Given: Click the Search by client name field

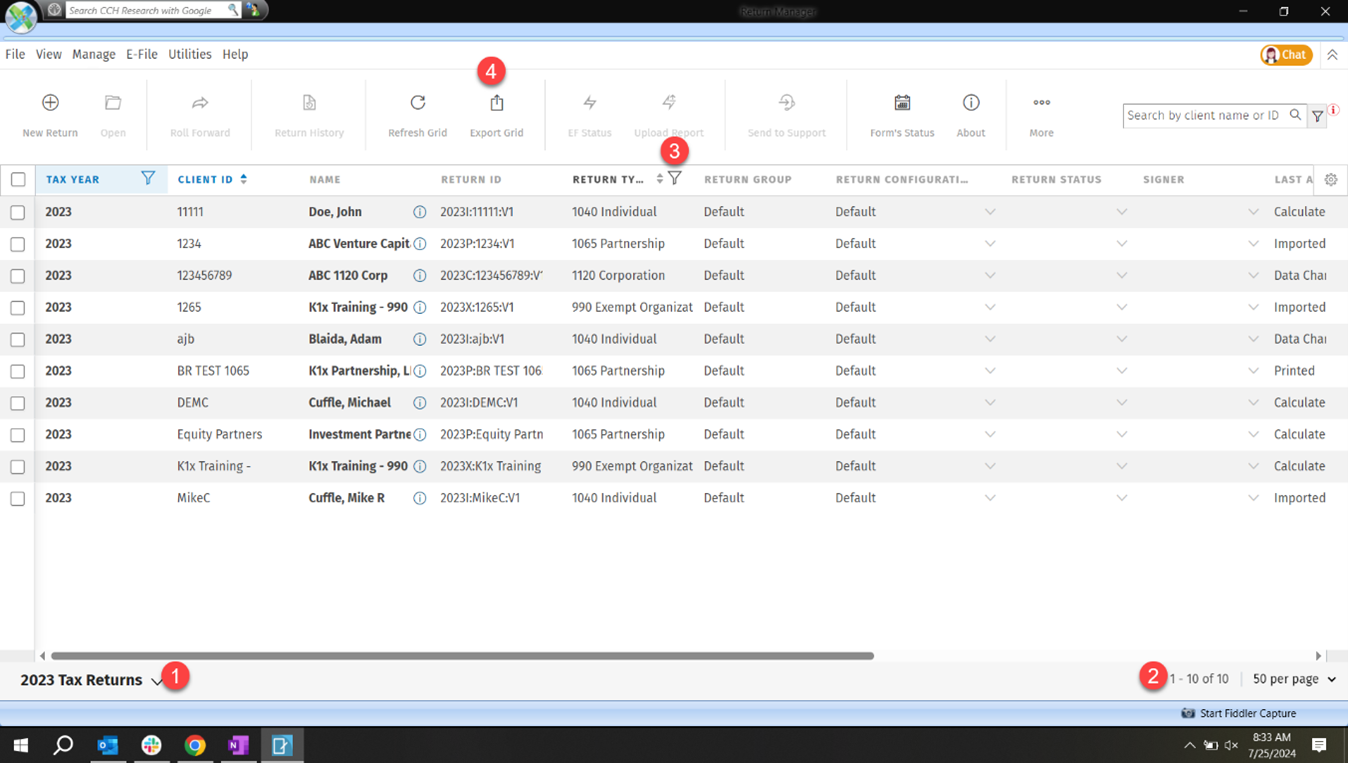Looking at the screenshot, I should click(1204, 115).
